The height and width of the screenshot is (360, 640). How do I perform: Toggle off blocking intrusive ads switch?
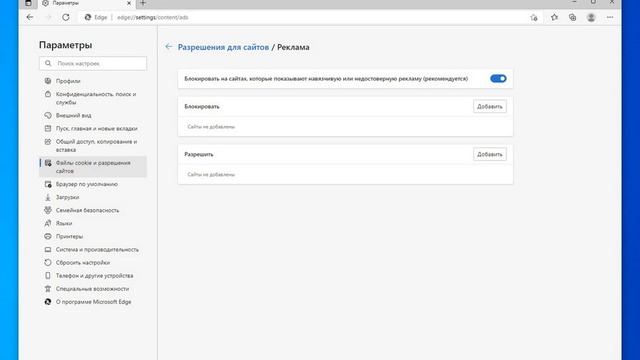pyautogui.click(x=498, y=78)
